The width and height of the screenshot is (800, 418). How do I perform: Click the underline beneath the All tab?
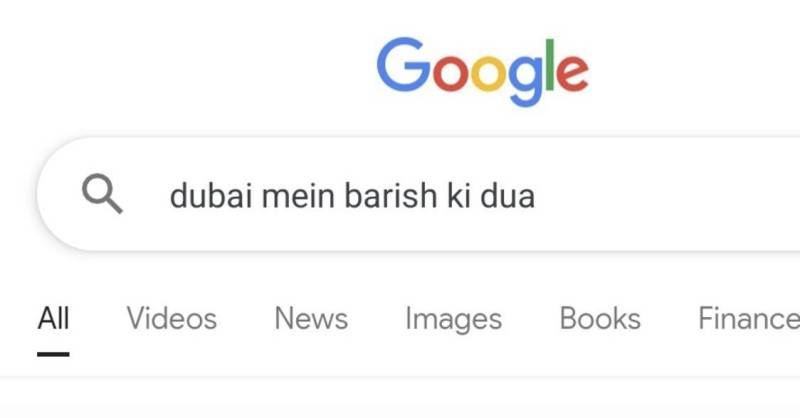(53, 354)
